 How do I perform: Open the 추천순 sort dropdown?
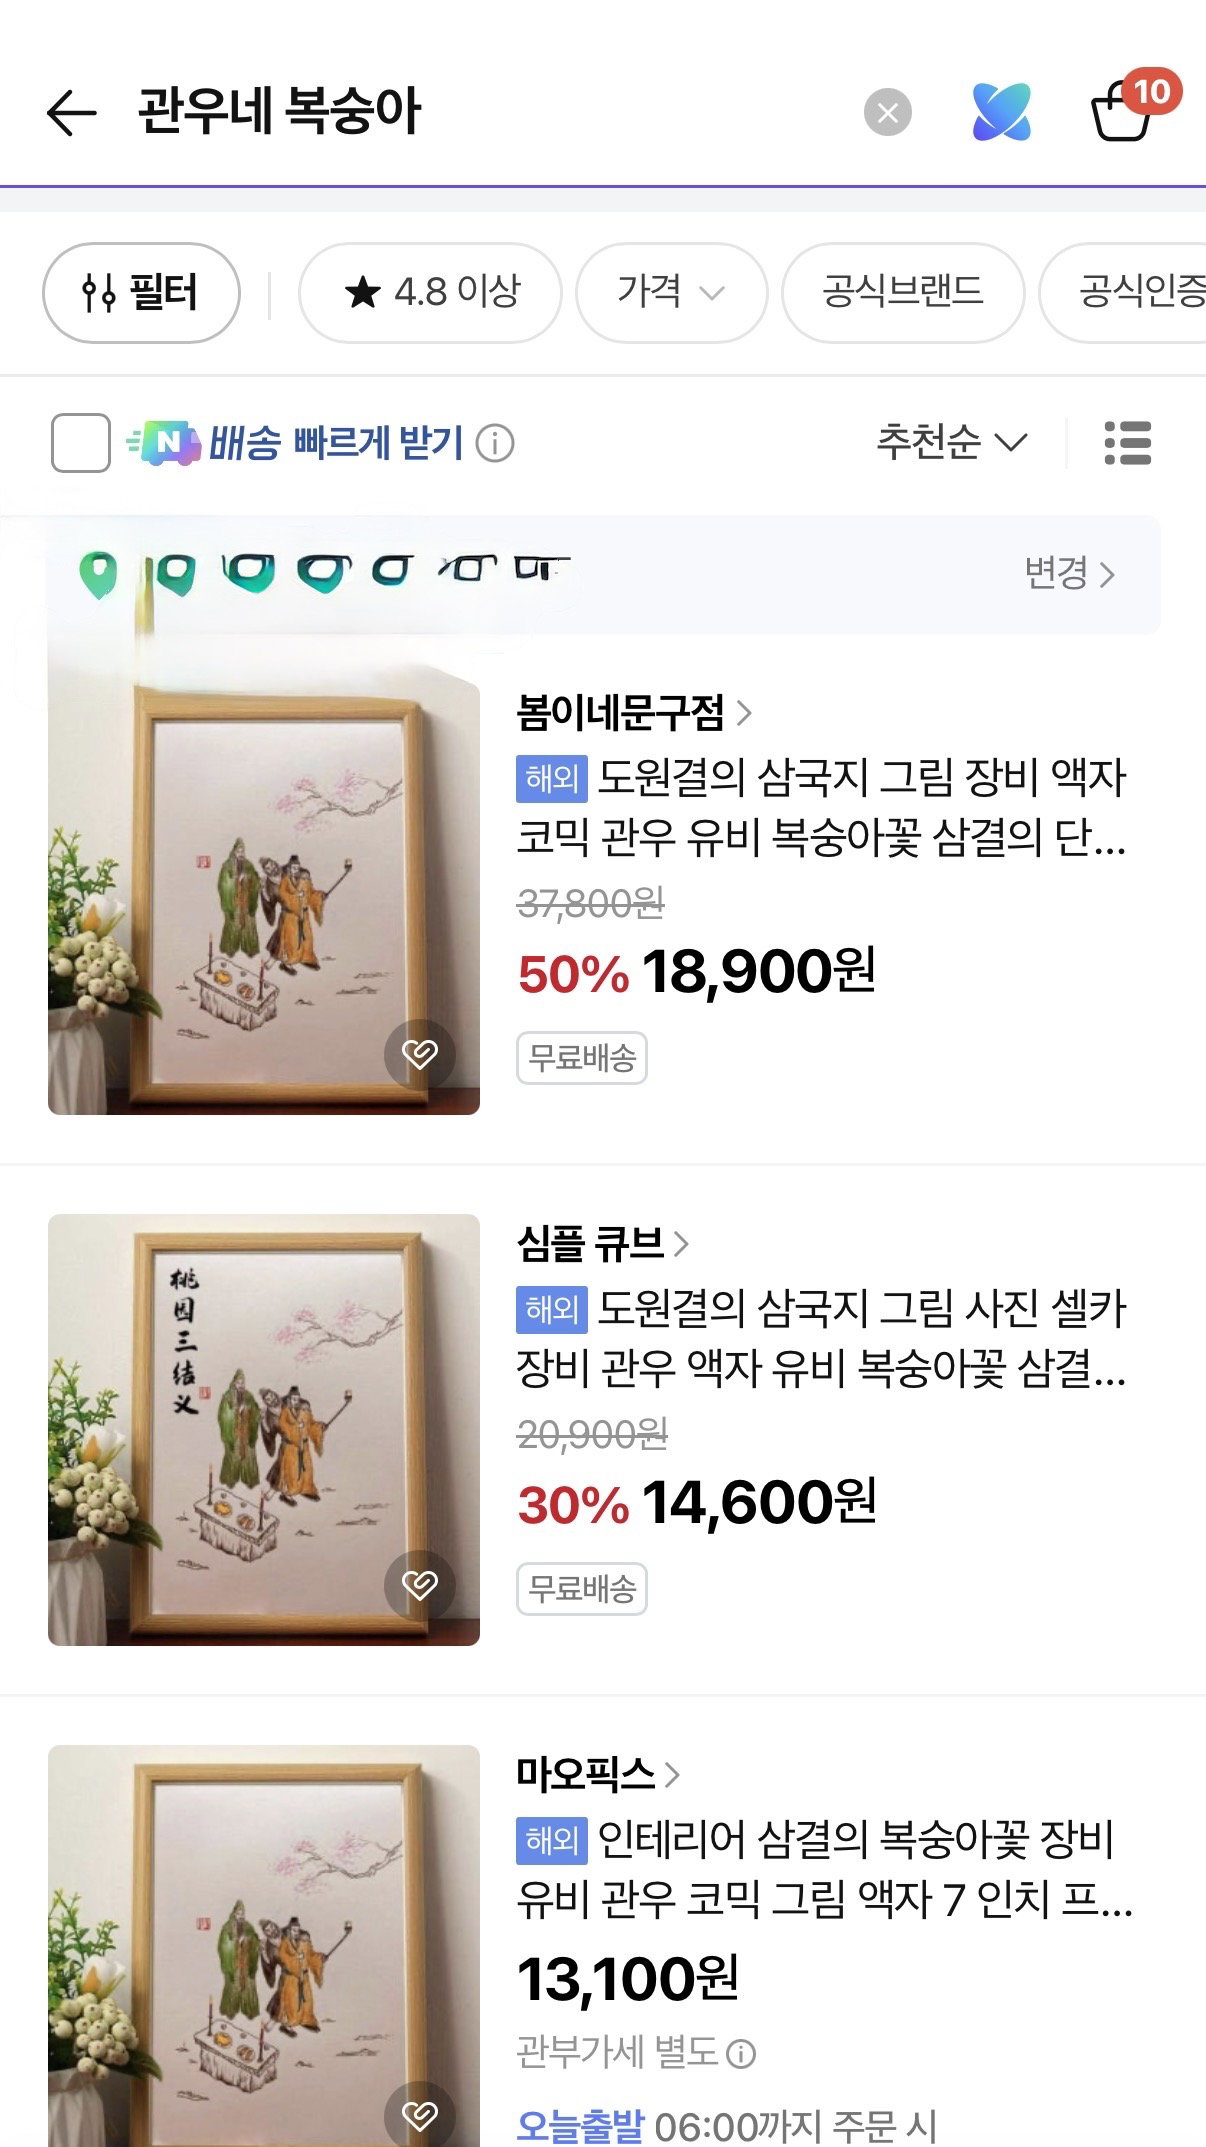(951, 442)
